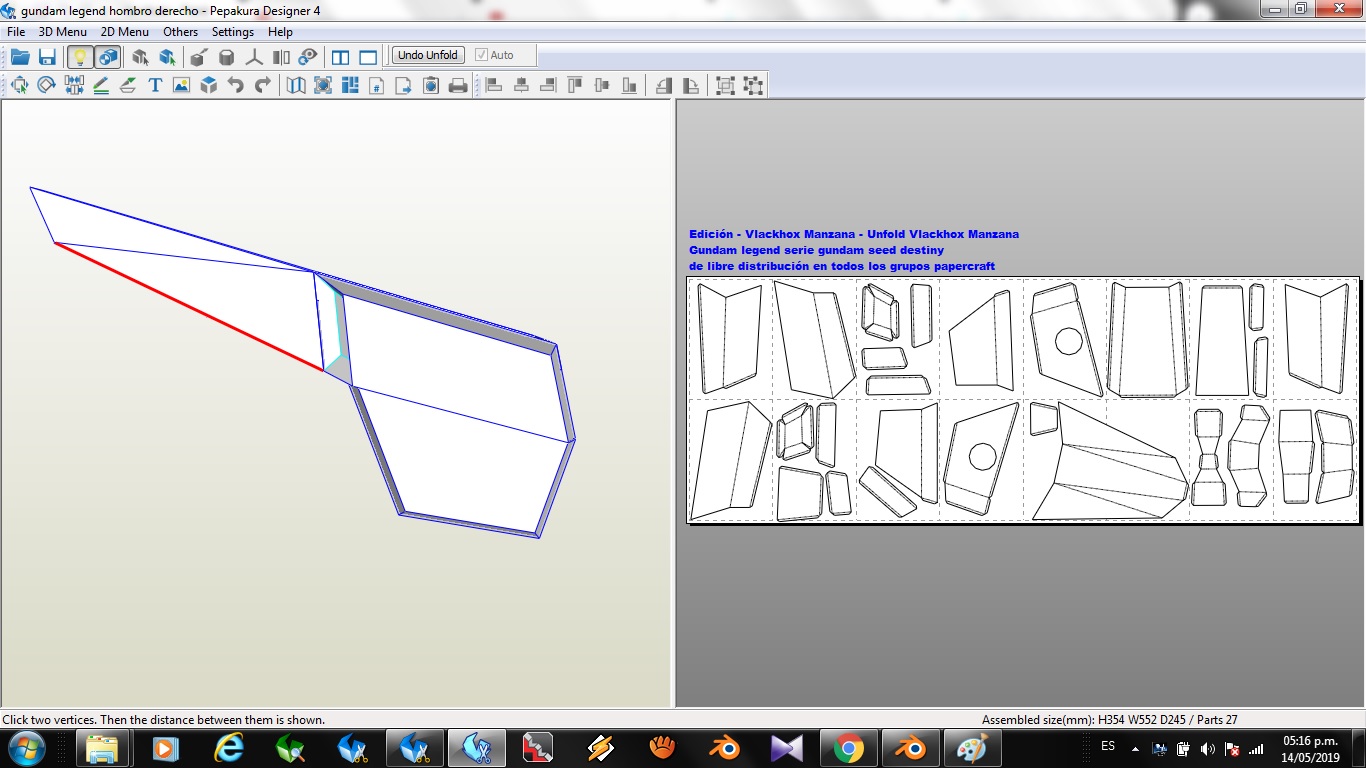This screenshot has height=768, width=1366.
Task: Align parts to the left edge
Action: [494, 86]
